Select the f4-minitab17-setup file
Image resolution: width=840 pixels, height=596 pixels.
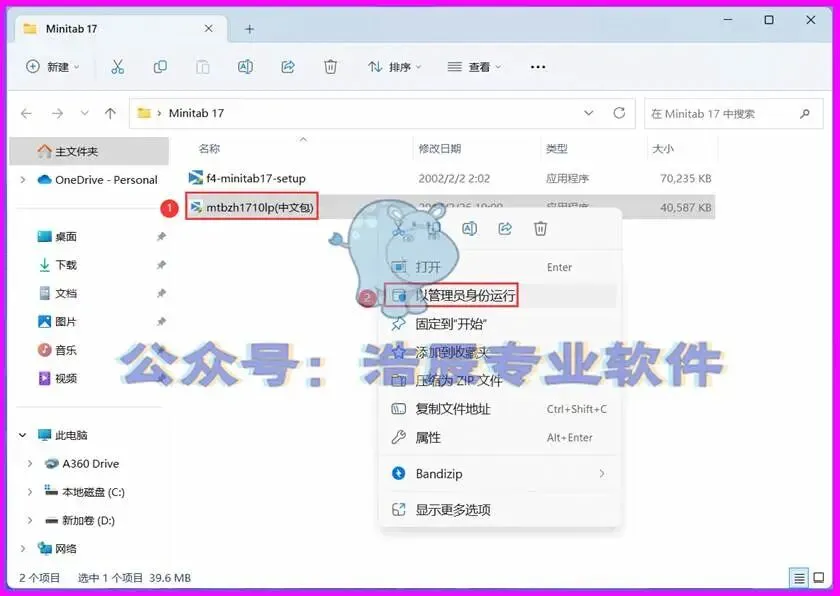tap(248, 178)
